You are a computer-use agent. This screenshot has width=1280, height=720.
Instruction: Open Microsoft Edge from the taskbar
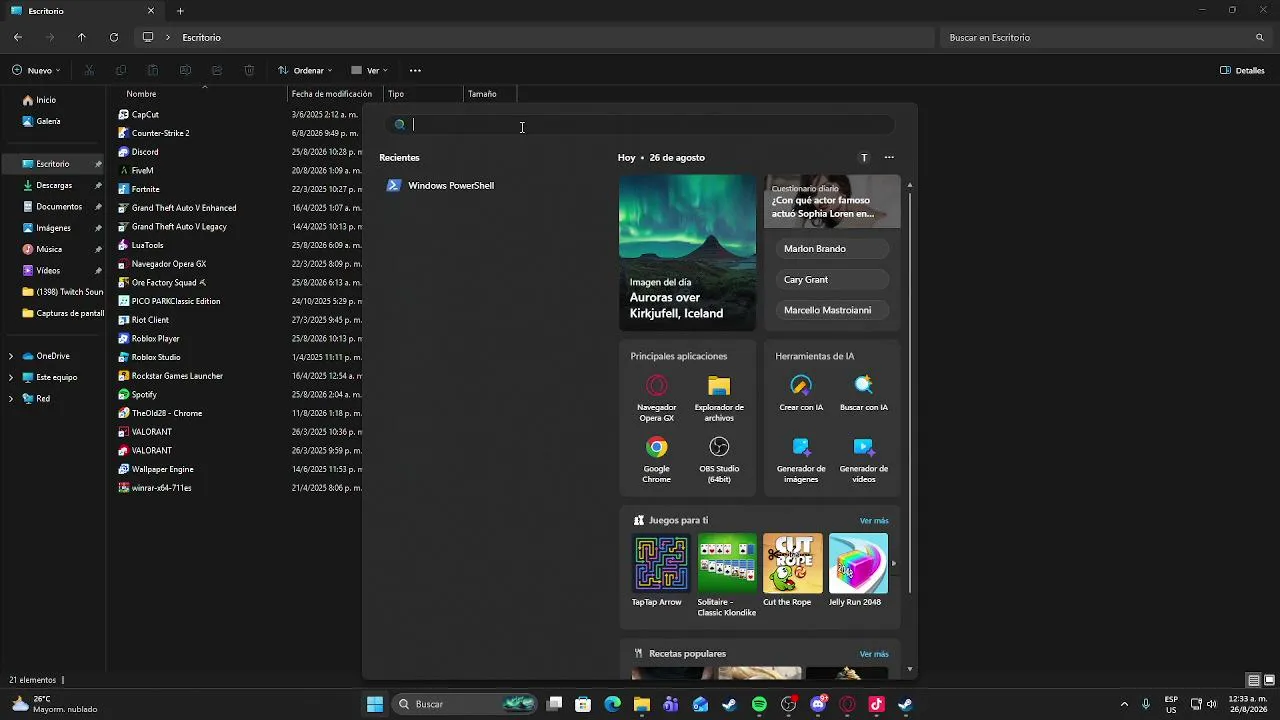tap(612, 704)
